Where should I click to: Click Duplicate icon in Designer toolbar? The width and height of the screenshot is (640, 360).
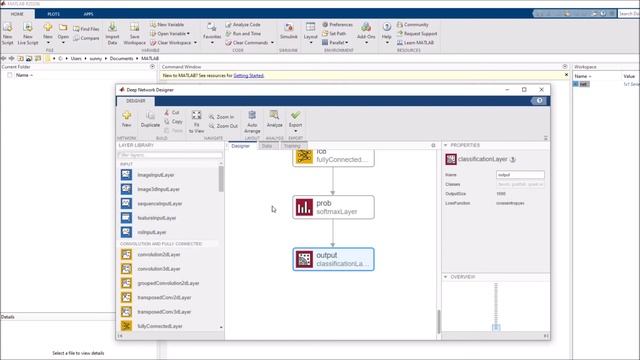(150, 116)
